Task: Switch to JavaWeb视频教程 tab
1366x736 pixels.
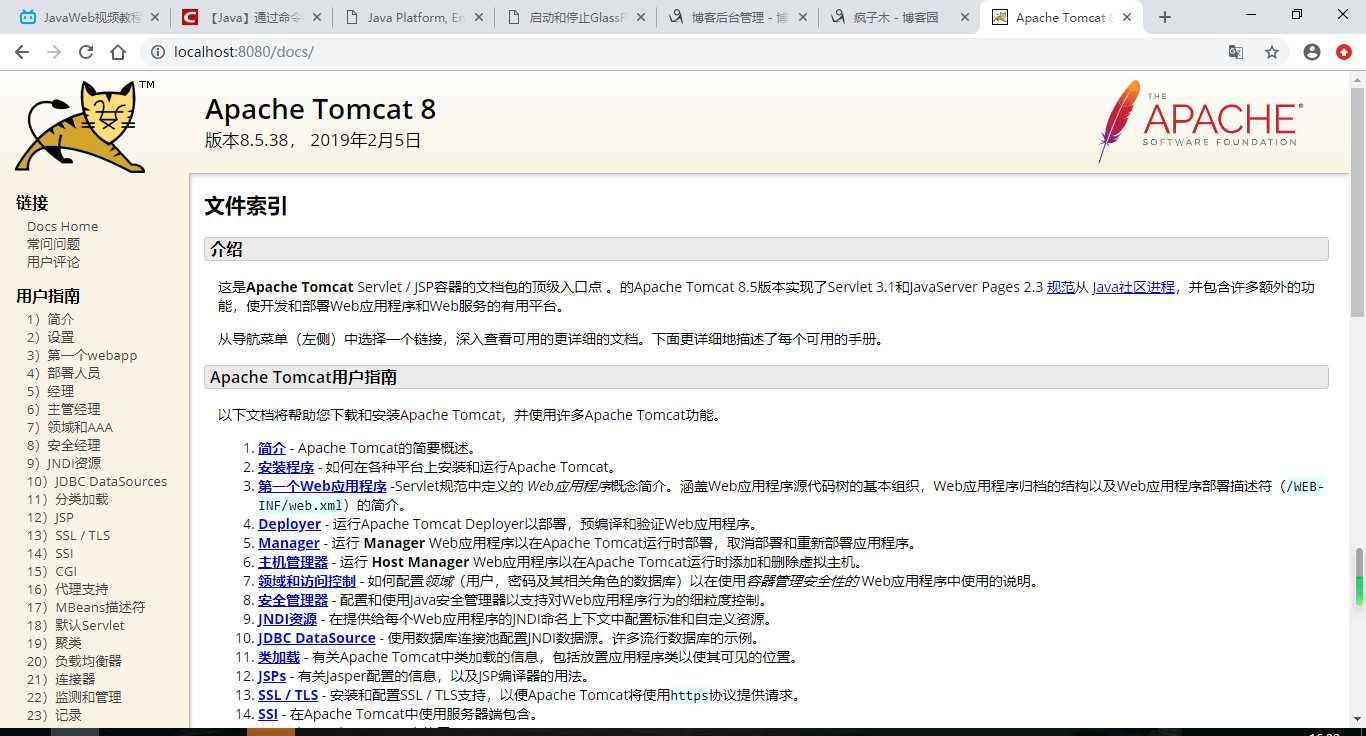Action: (89, 17)
